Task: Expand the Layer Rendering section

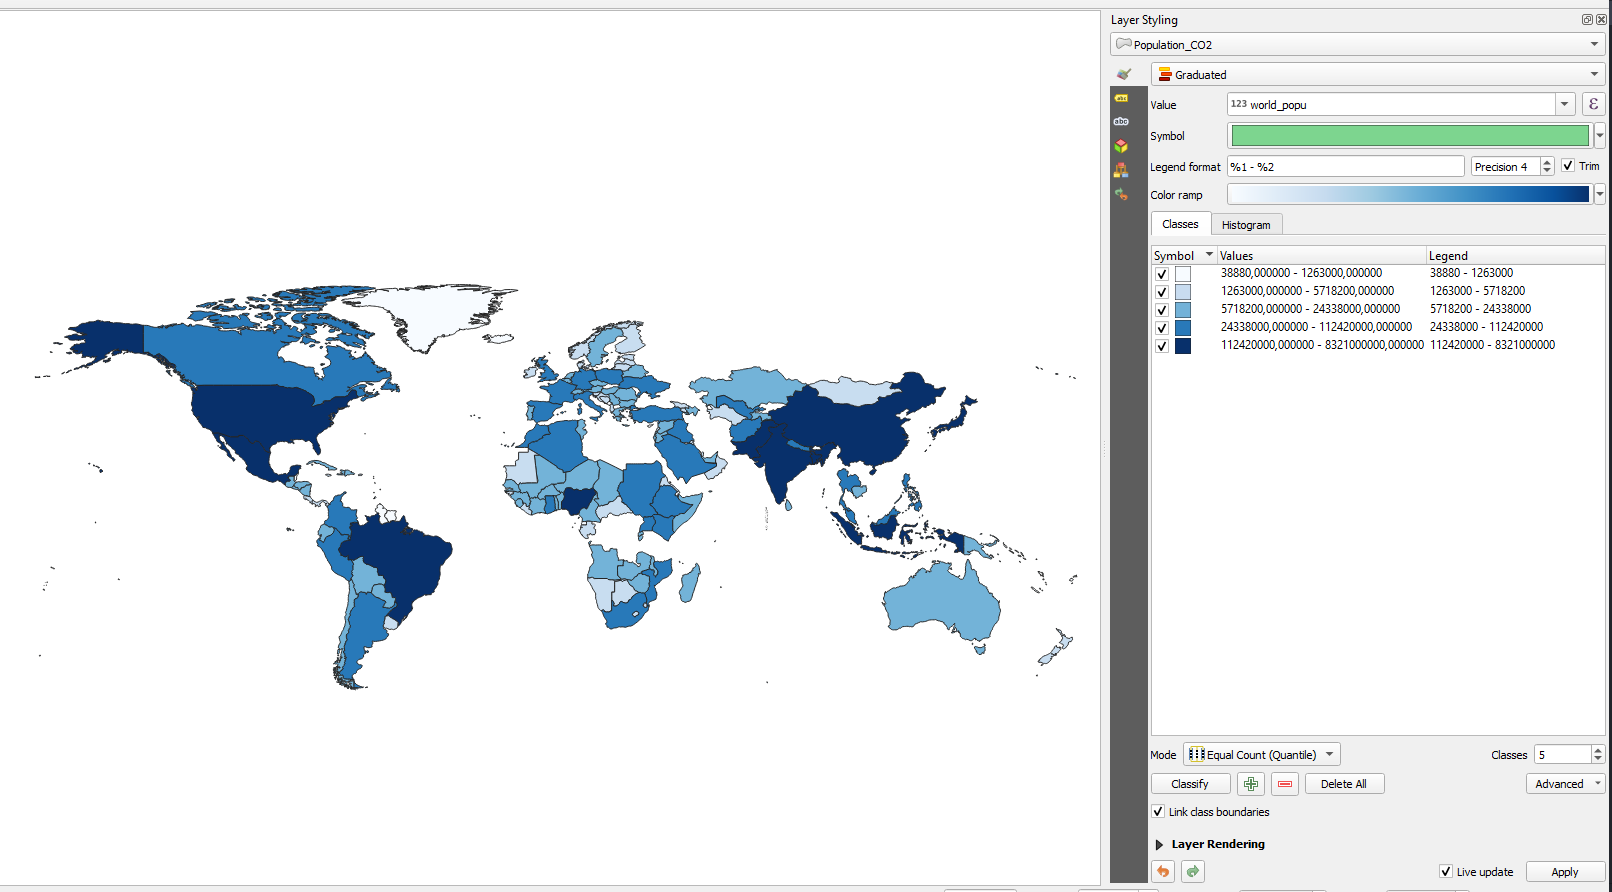Action: (1160, 845)
